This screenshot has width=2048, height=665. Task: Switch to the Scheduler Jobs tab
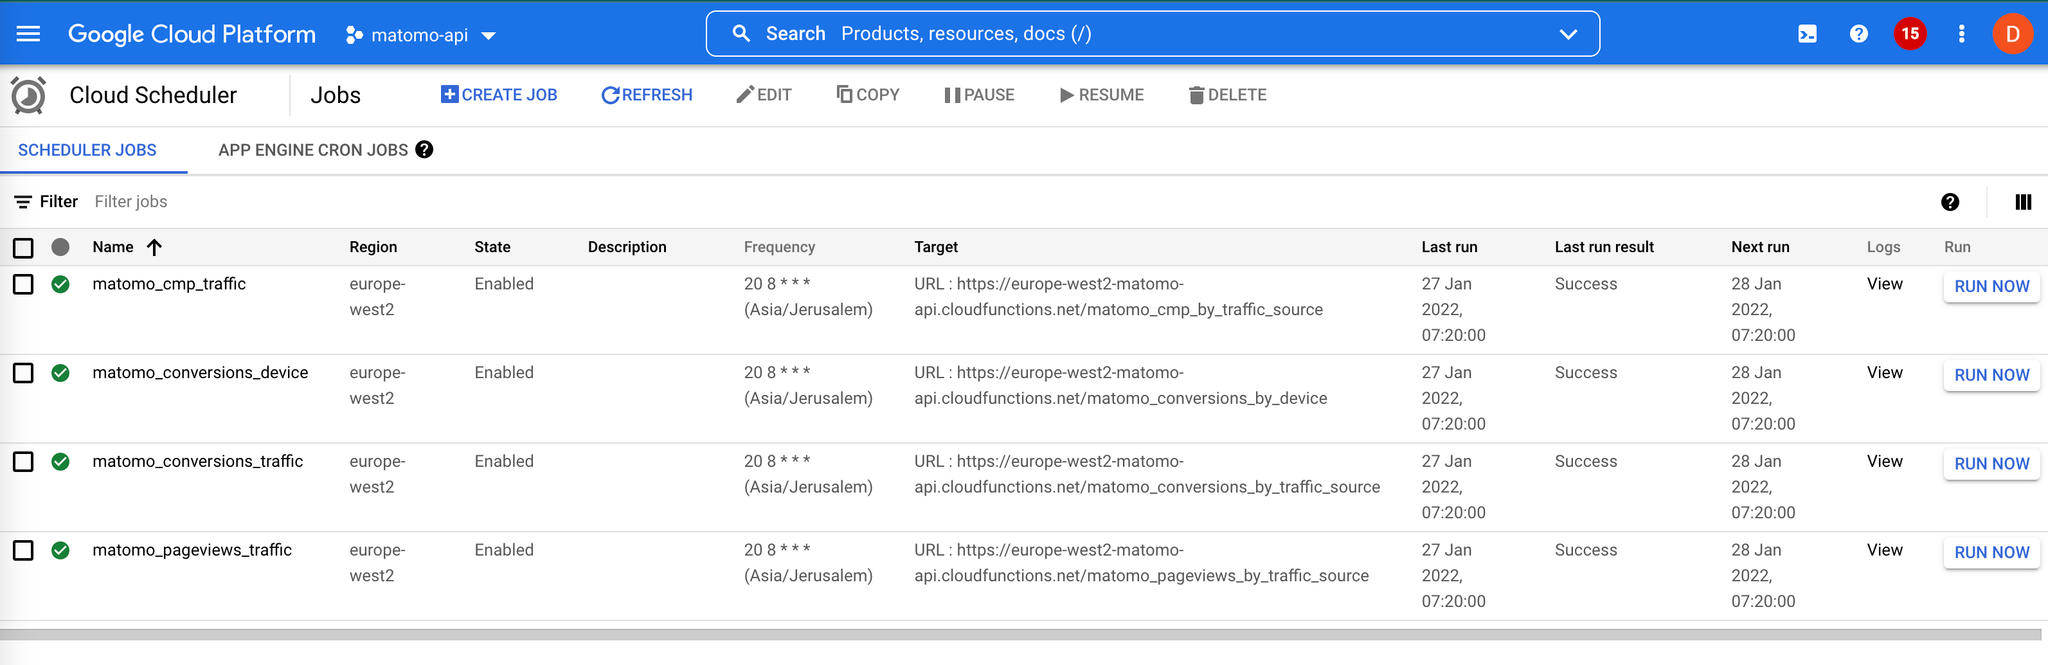click(88, 150)
